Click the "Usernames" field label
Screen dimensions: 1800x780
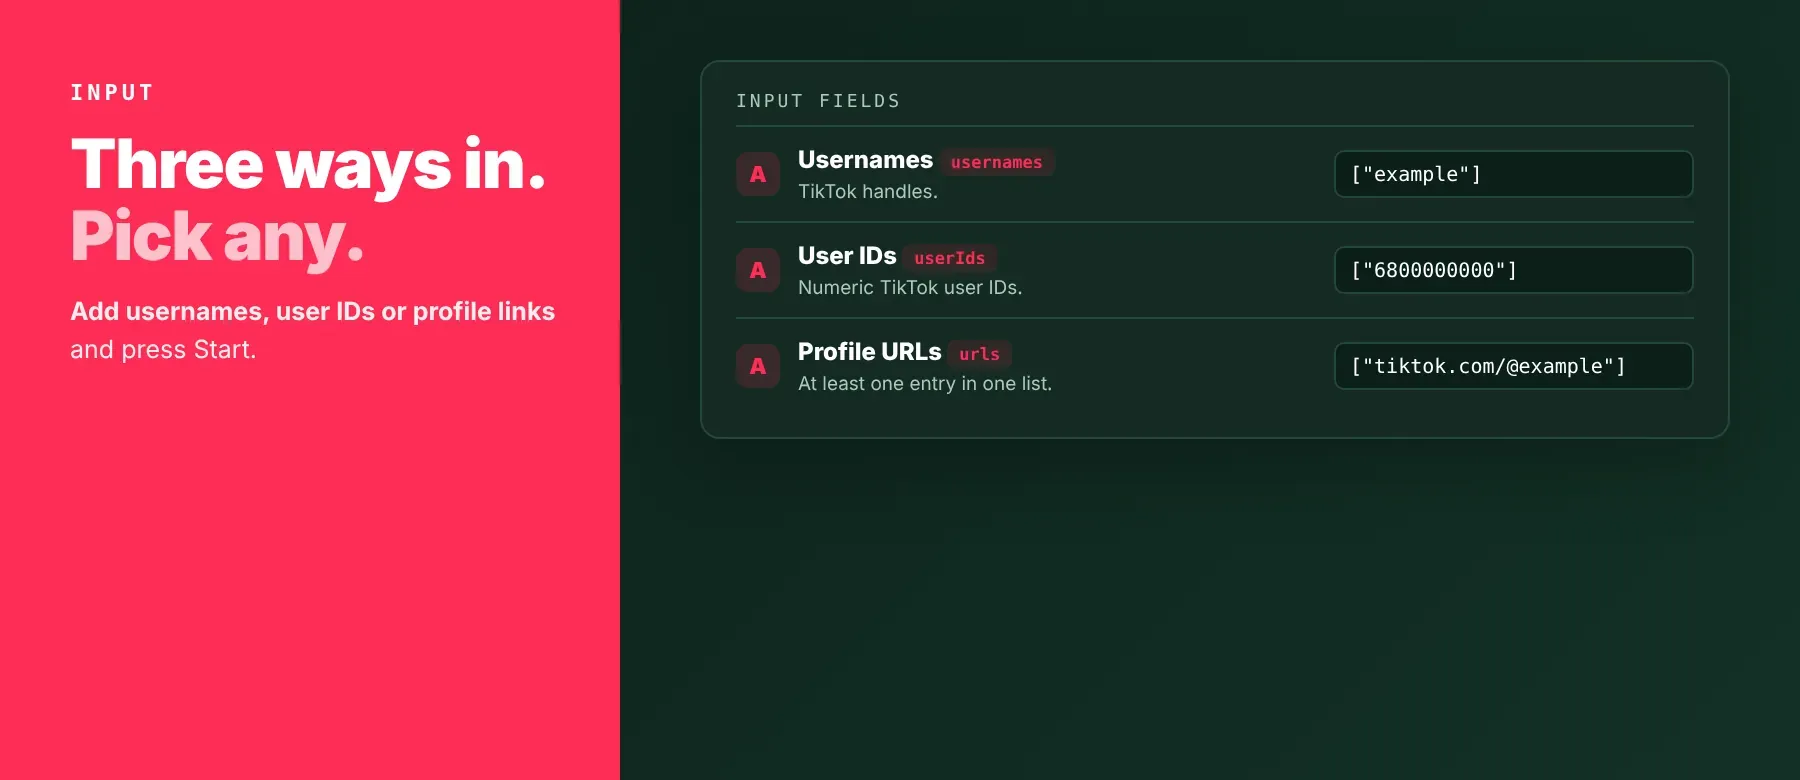(865, 160)
